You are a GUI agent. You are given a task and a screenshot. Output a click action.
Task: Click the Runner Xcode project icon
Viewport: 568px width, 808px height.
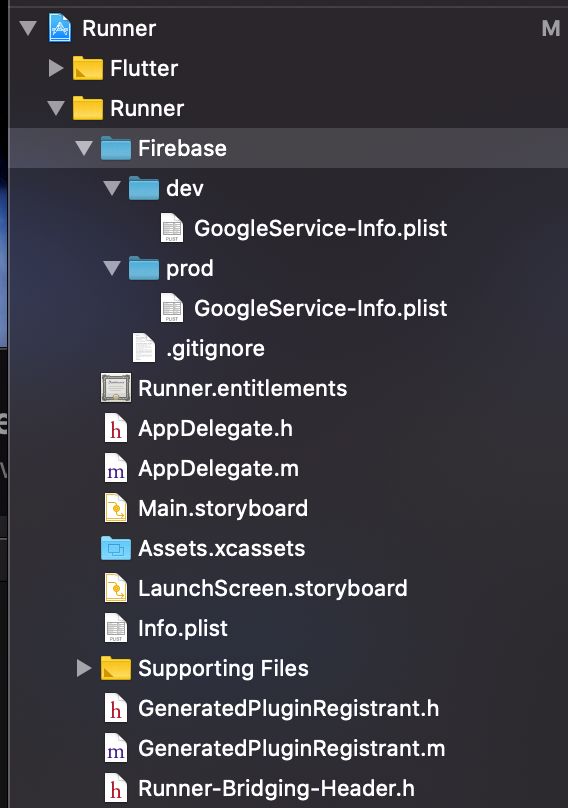coord(60,28)
